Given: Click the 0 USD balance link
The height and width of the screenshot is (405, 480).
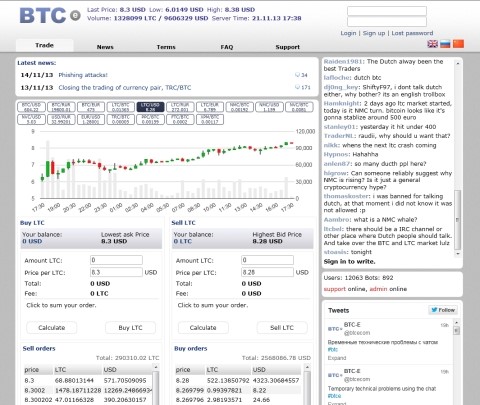Looking at the screenshot, I should pos(32,241).
